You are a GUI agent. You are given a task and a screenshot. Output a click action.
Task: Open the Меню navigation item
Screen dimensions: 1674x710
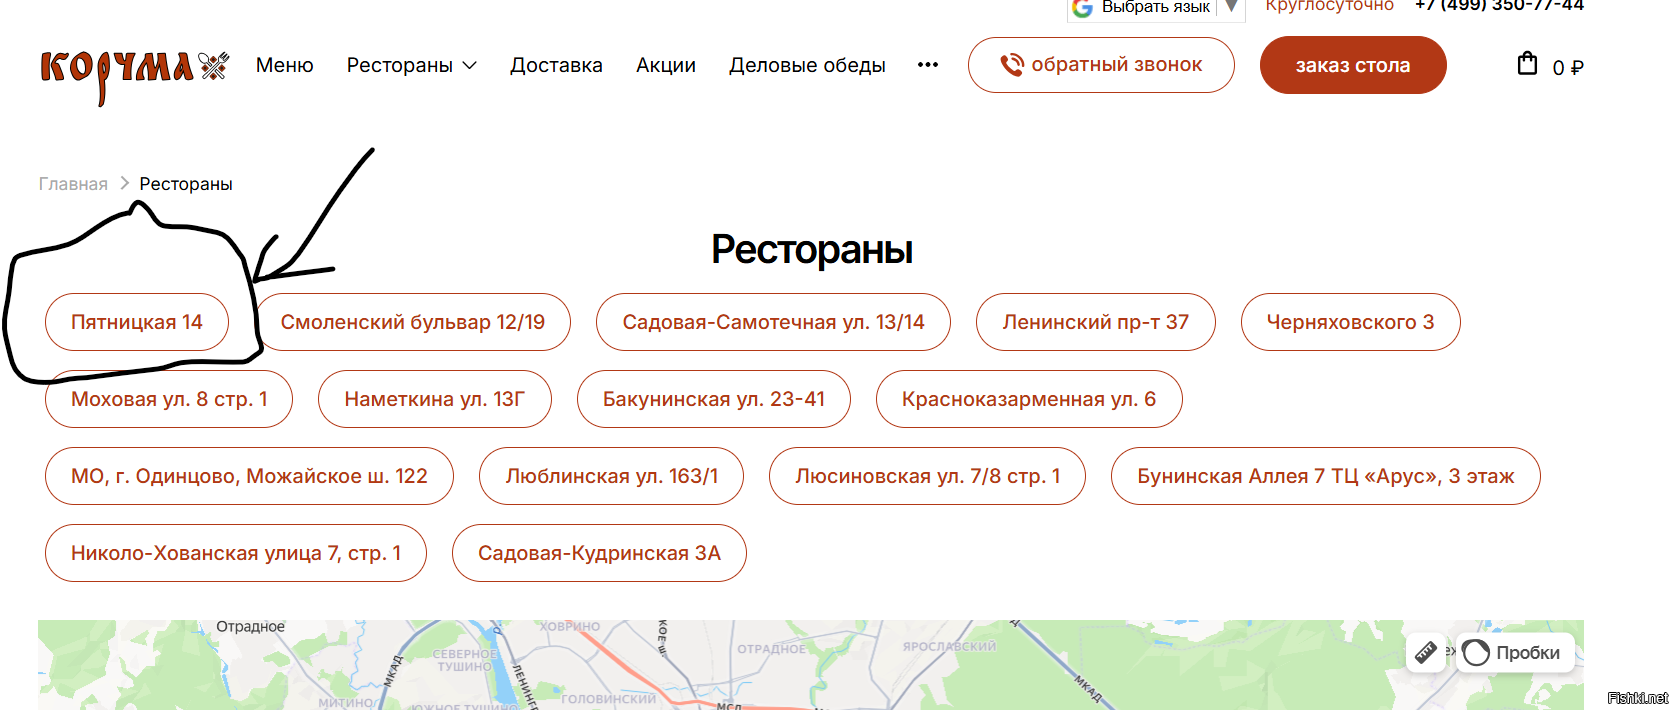click(285, 65)
